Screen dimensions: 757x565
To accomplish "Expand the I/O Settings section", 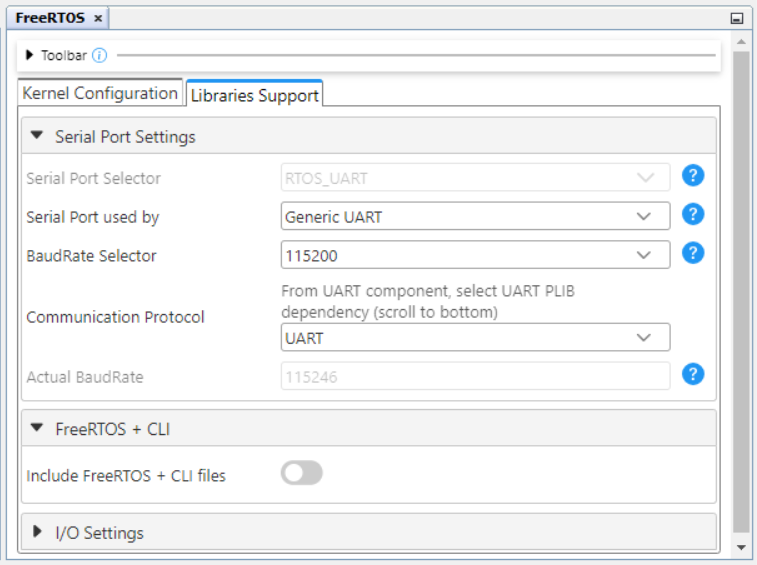I will pyautogui.click(x=37, y=532).
